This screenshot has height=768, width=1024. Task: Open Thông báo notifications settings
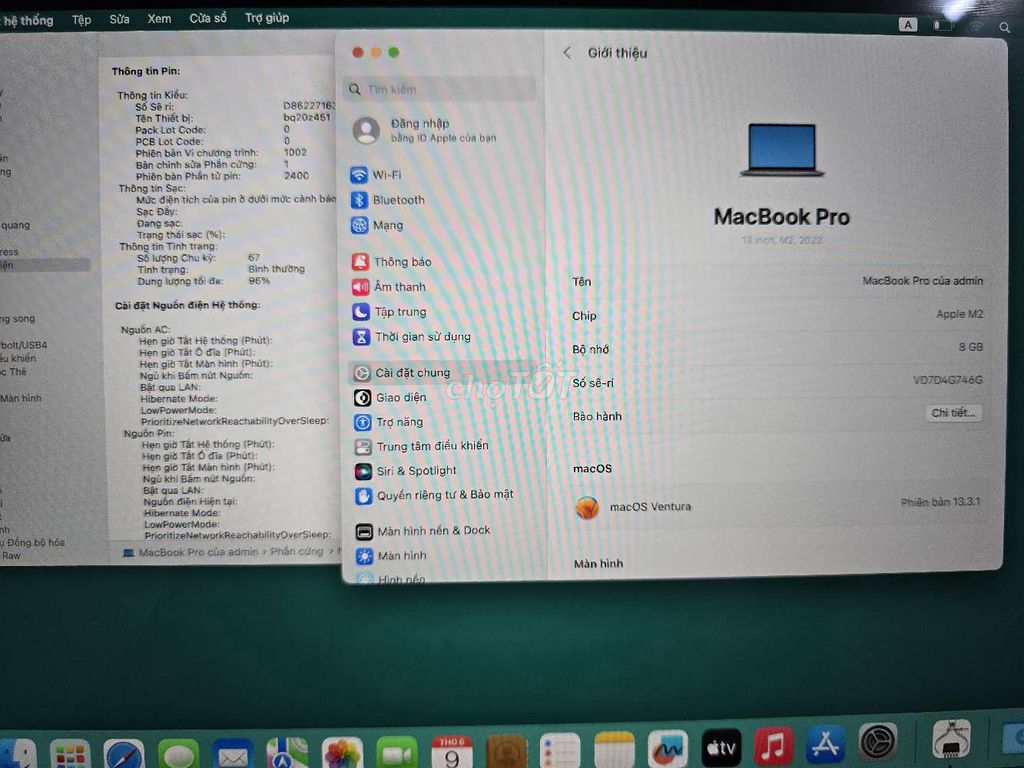pyautogui.click(x=392, y=262)
